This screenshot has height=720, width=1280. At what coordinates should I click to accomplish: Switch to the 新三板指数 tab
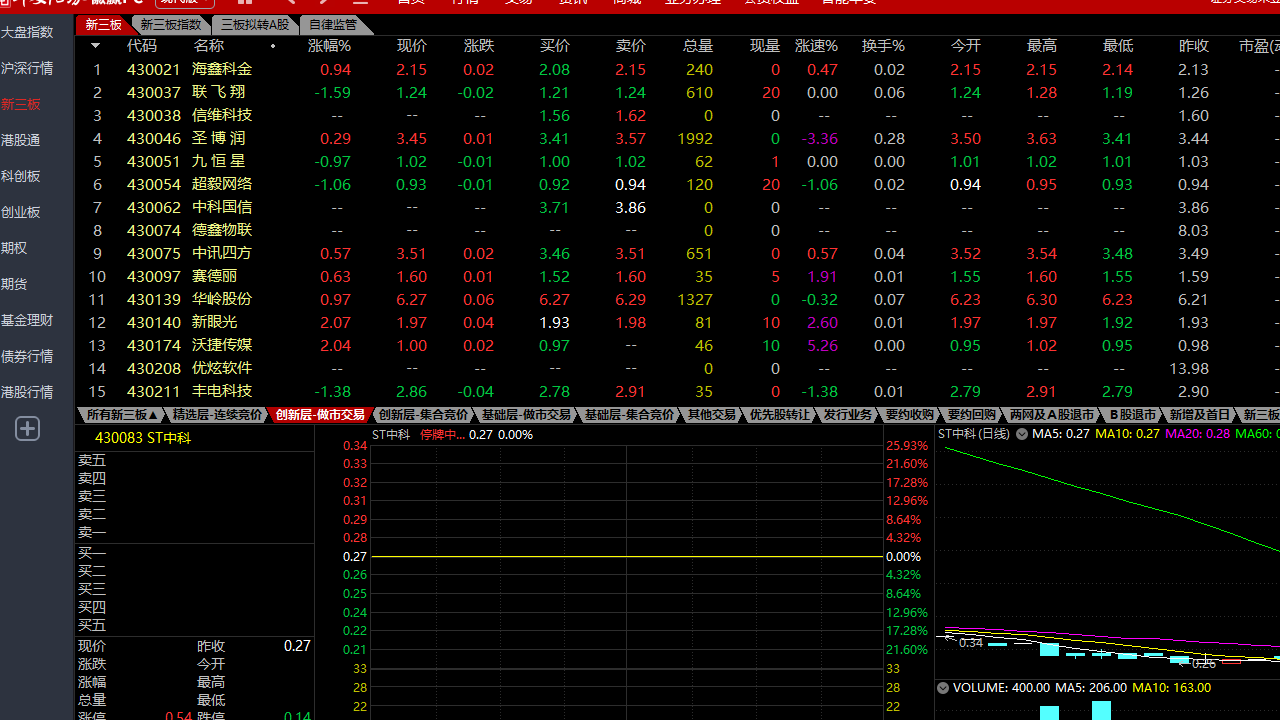[171, 25]
